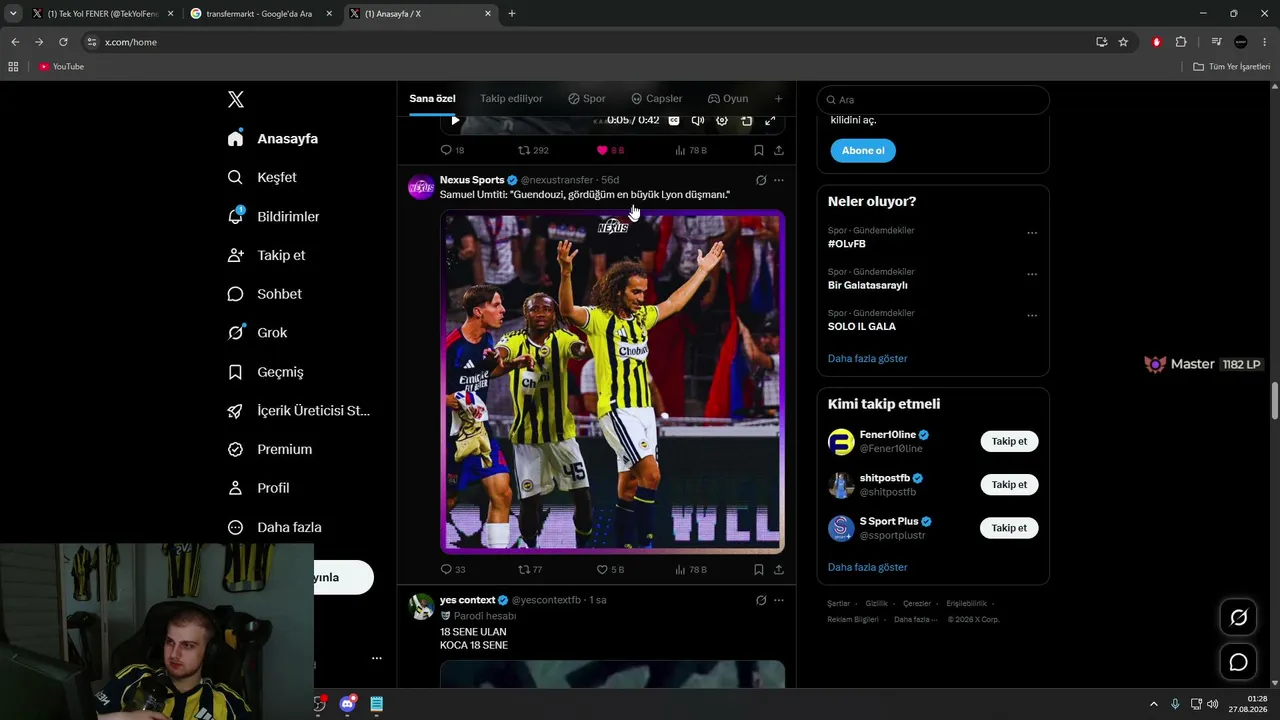
Task: Follow shitpostfb with Takip et
Action: coord(1009,484)
